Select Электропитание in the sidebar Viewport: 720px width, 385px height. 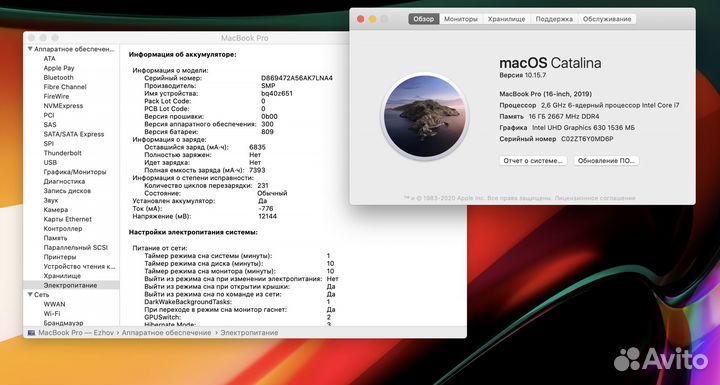point(70,285)
